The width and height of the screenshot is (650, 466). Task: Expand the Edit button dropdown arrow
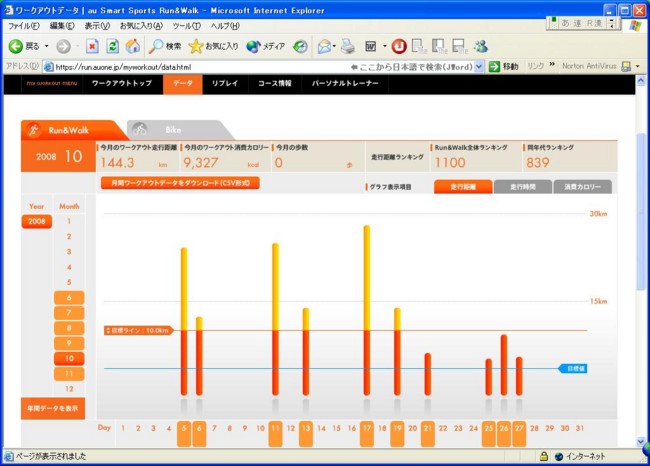click(385, 46)
